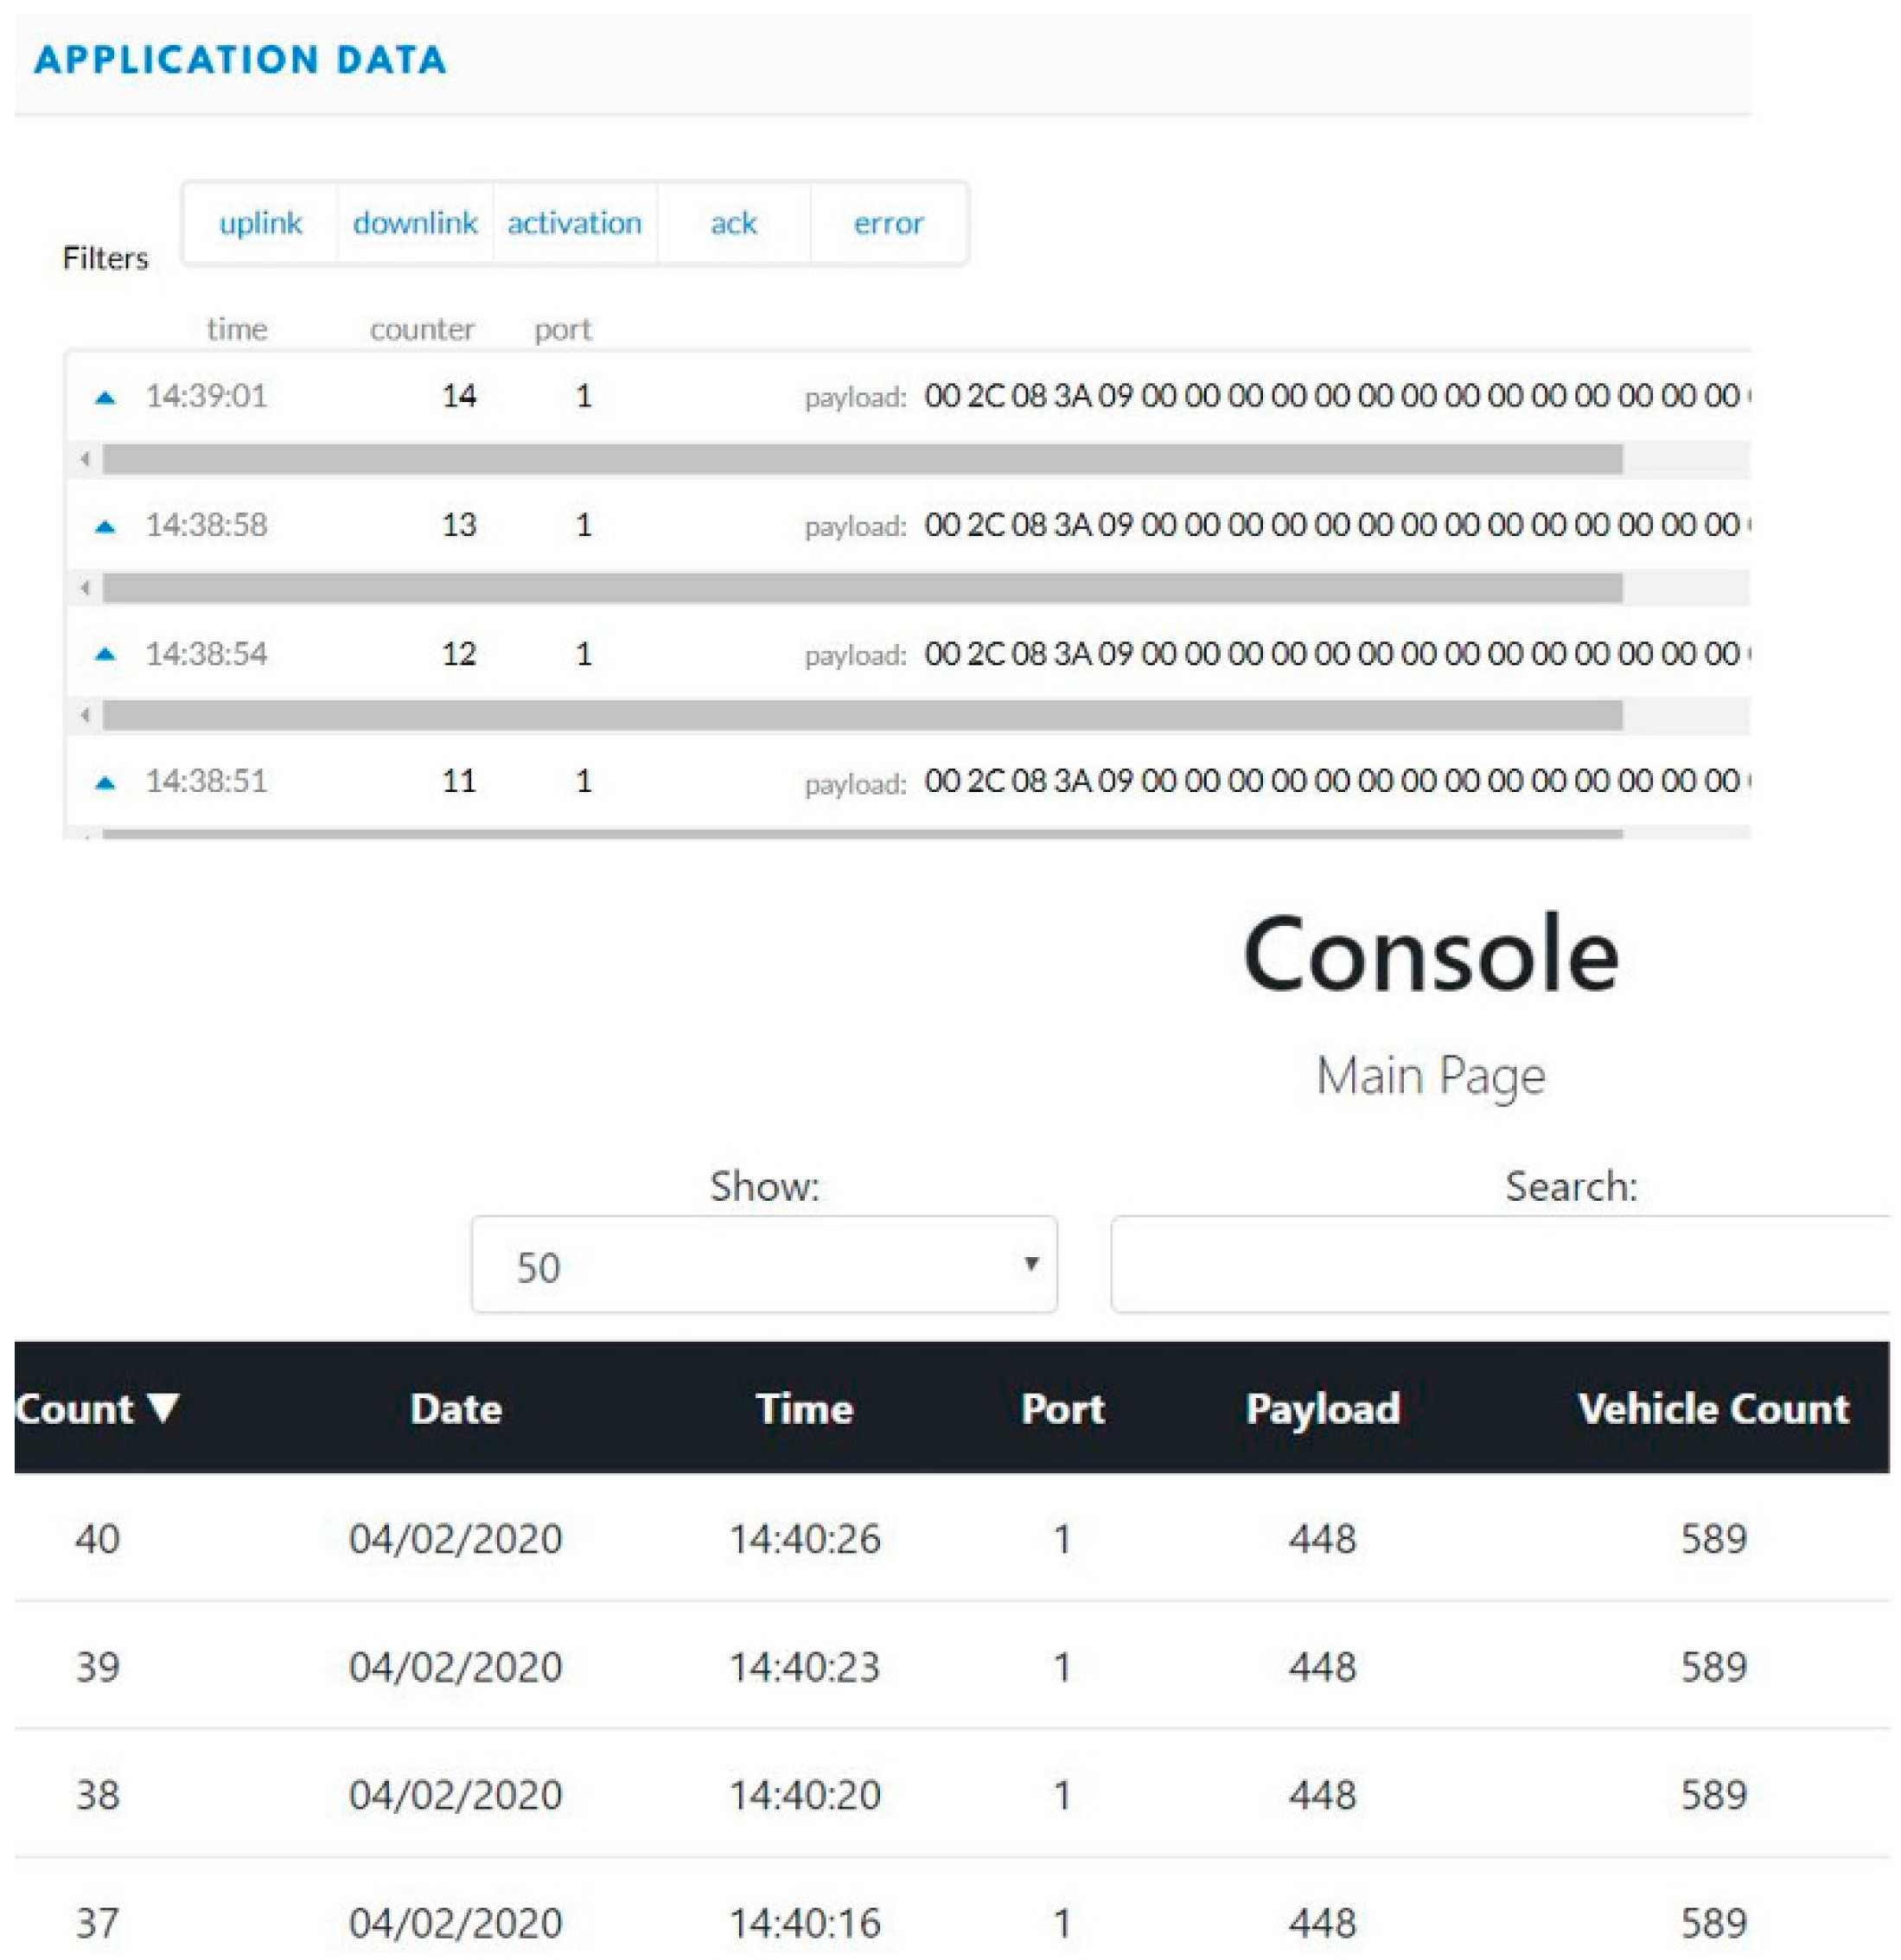Sort table by Date column header
The image size is (1901, 1960).
coord(456,1409)
